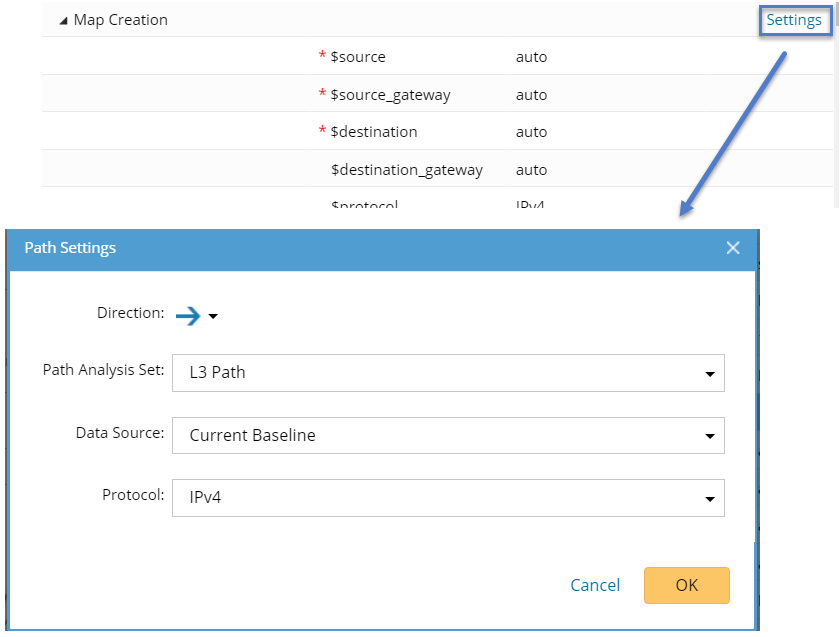Click the auto value for $destination
Viewport: 840px width, 637px height.
[531, 132]
